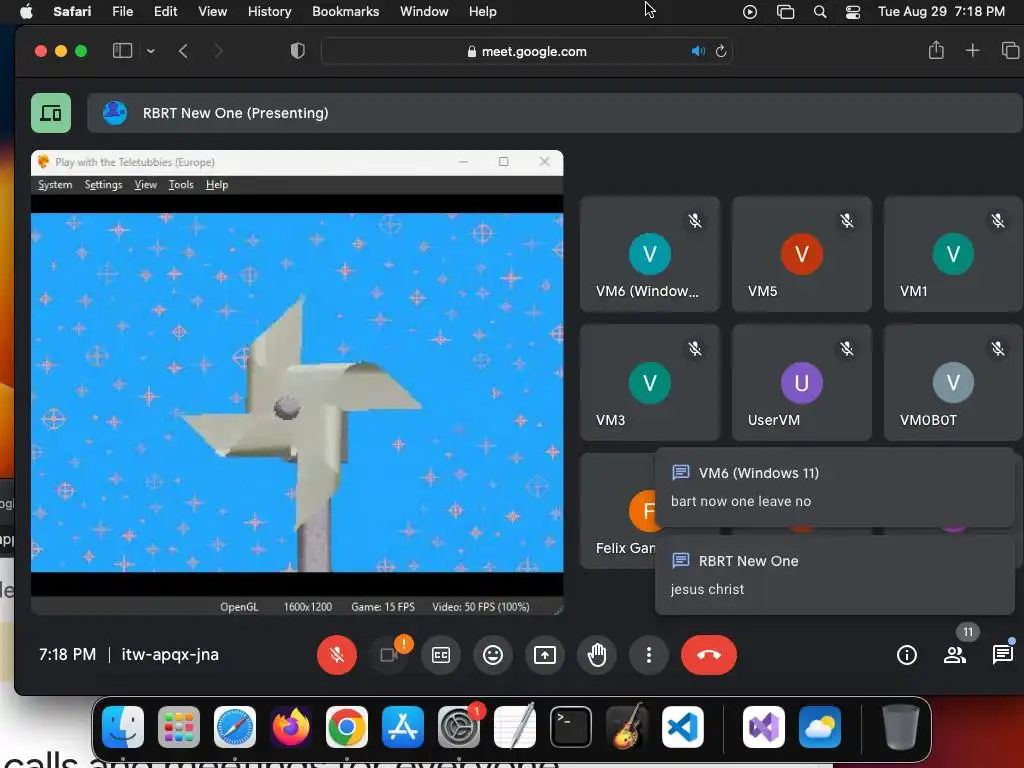The image size is (1024, 768).
Task: Open meeting details info icon
Action: point(906,654)
